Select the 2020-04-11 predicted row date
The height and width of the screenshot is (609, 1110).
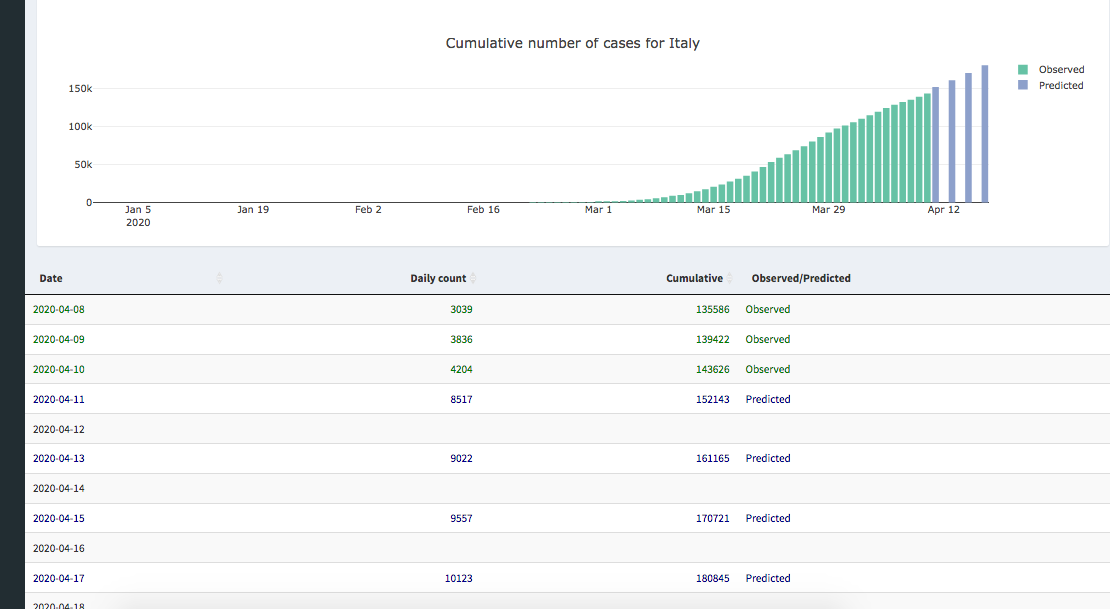click(59, 399)
